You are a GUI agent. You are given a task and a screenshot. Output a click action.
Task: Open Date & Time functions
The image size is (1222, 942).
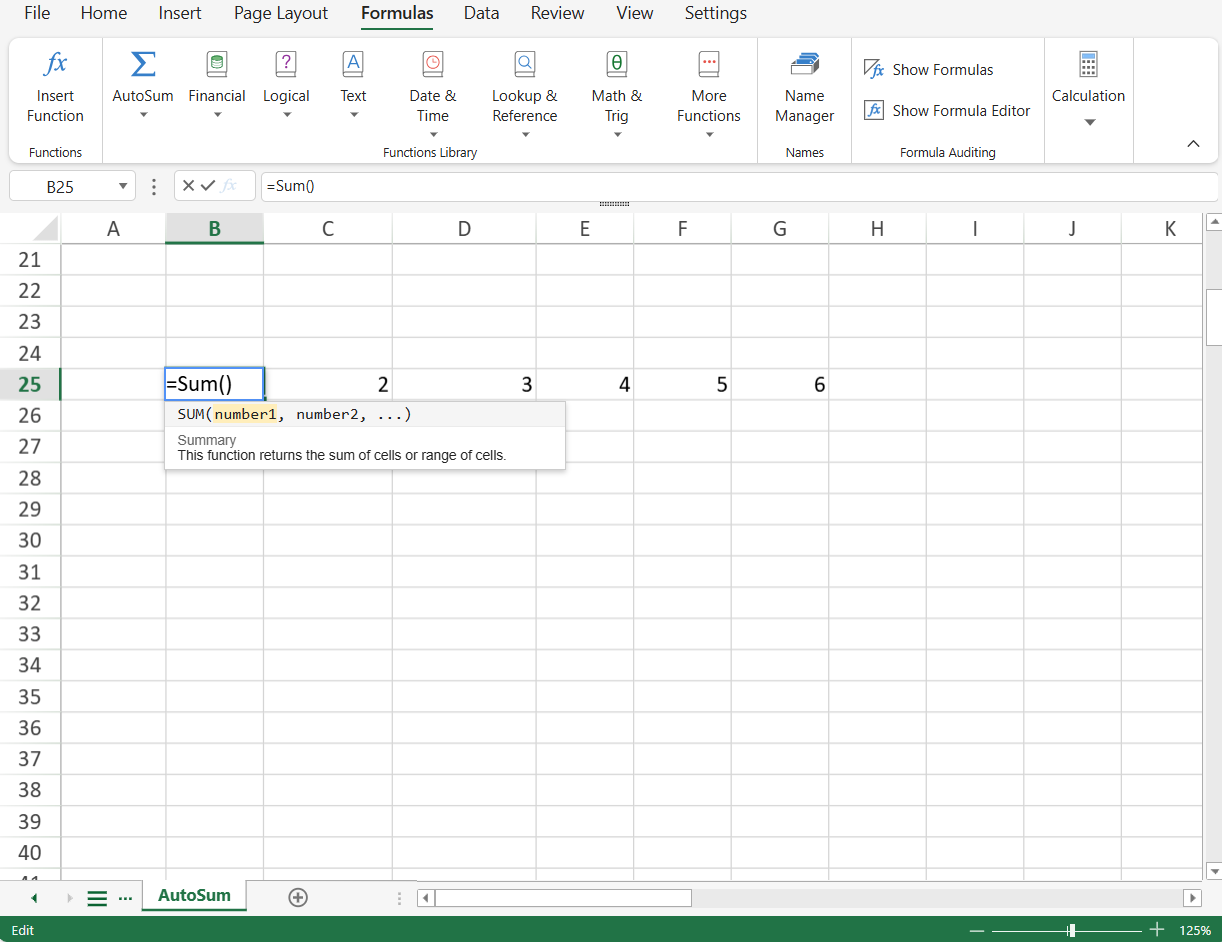pos(432,95)
